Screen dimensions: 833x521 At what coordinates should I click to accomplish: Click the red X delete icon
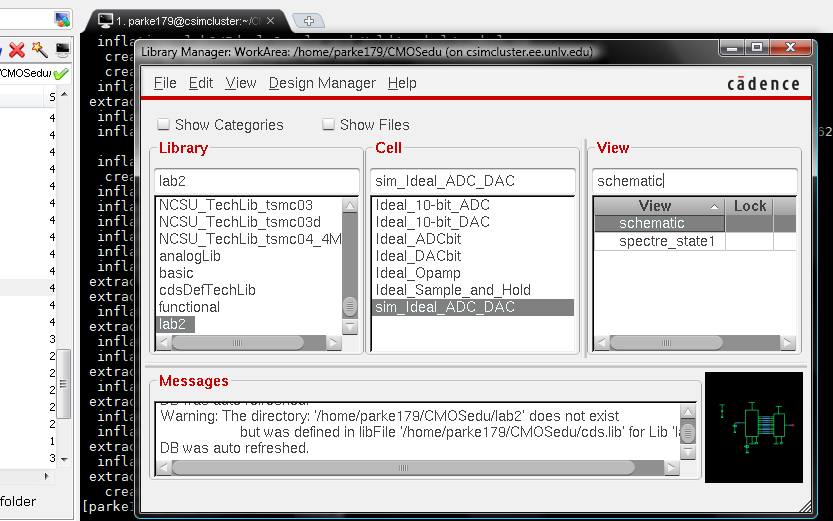(x=17, y=49)
